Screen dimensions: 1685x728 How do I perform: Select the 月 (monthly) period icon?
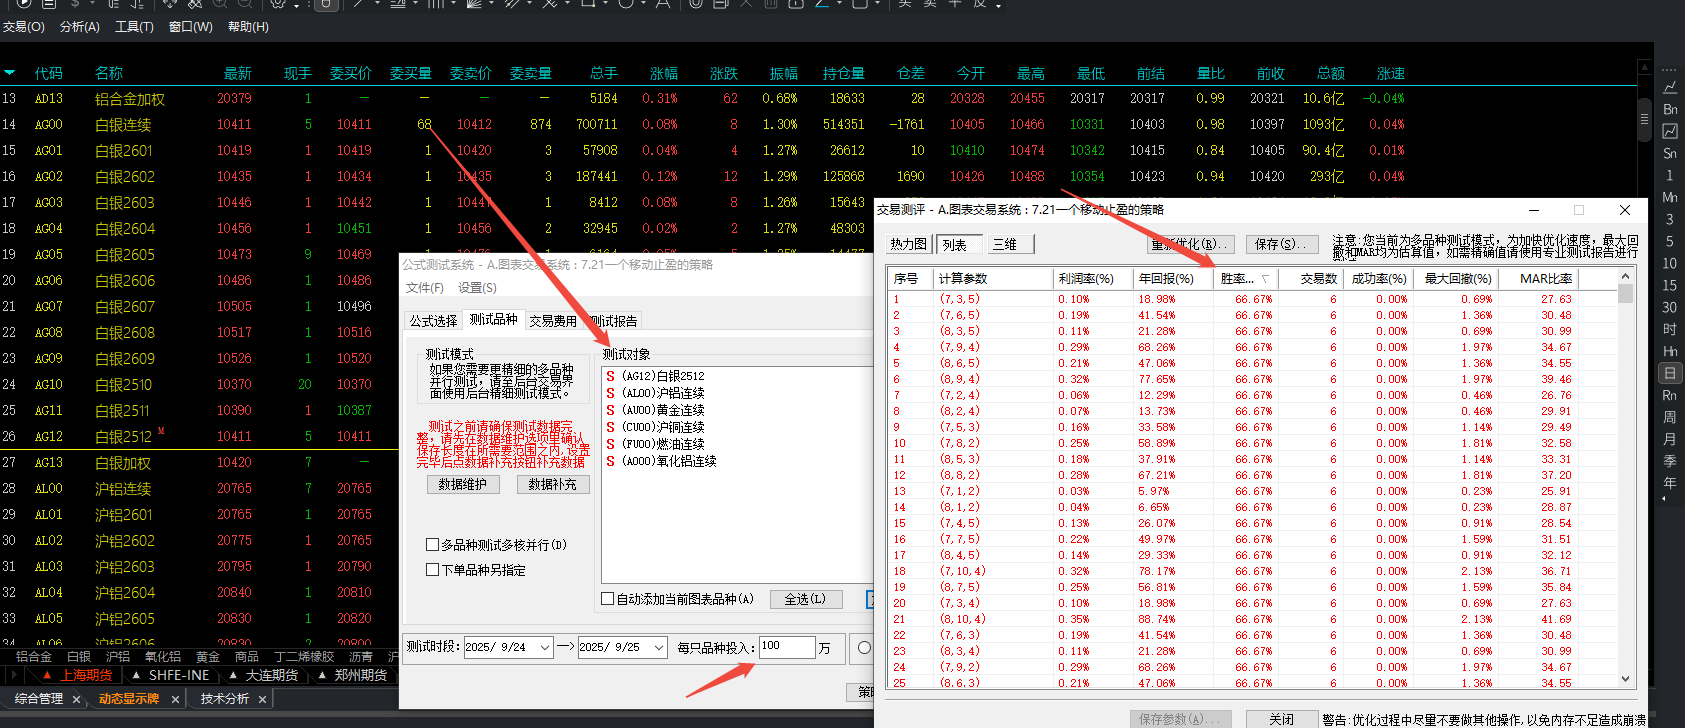pos(1670,439)
